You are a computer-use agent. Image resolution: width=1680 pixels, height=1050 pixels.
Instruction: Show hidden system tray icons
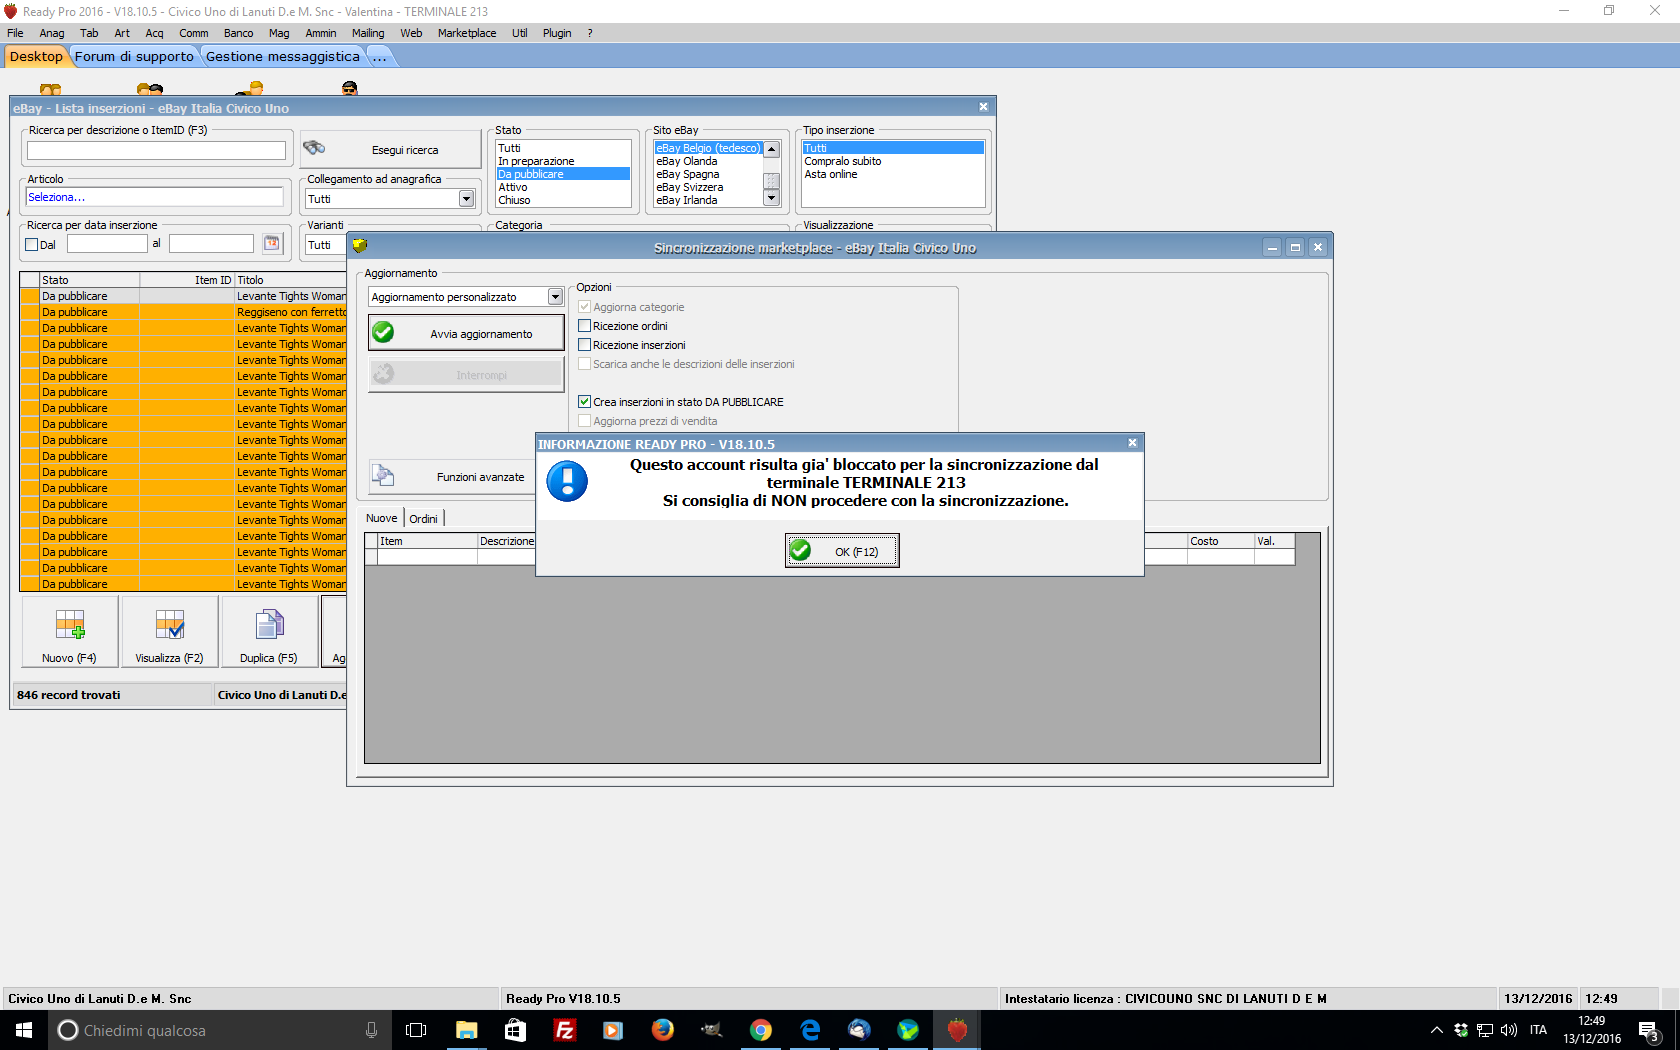(1436, 1030)
